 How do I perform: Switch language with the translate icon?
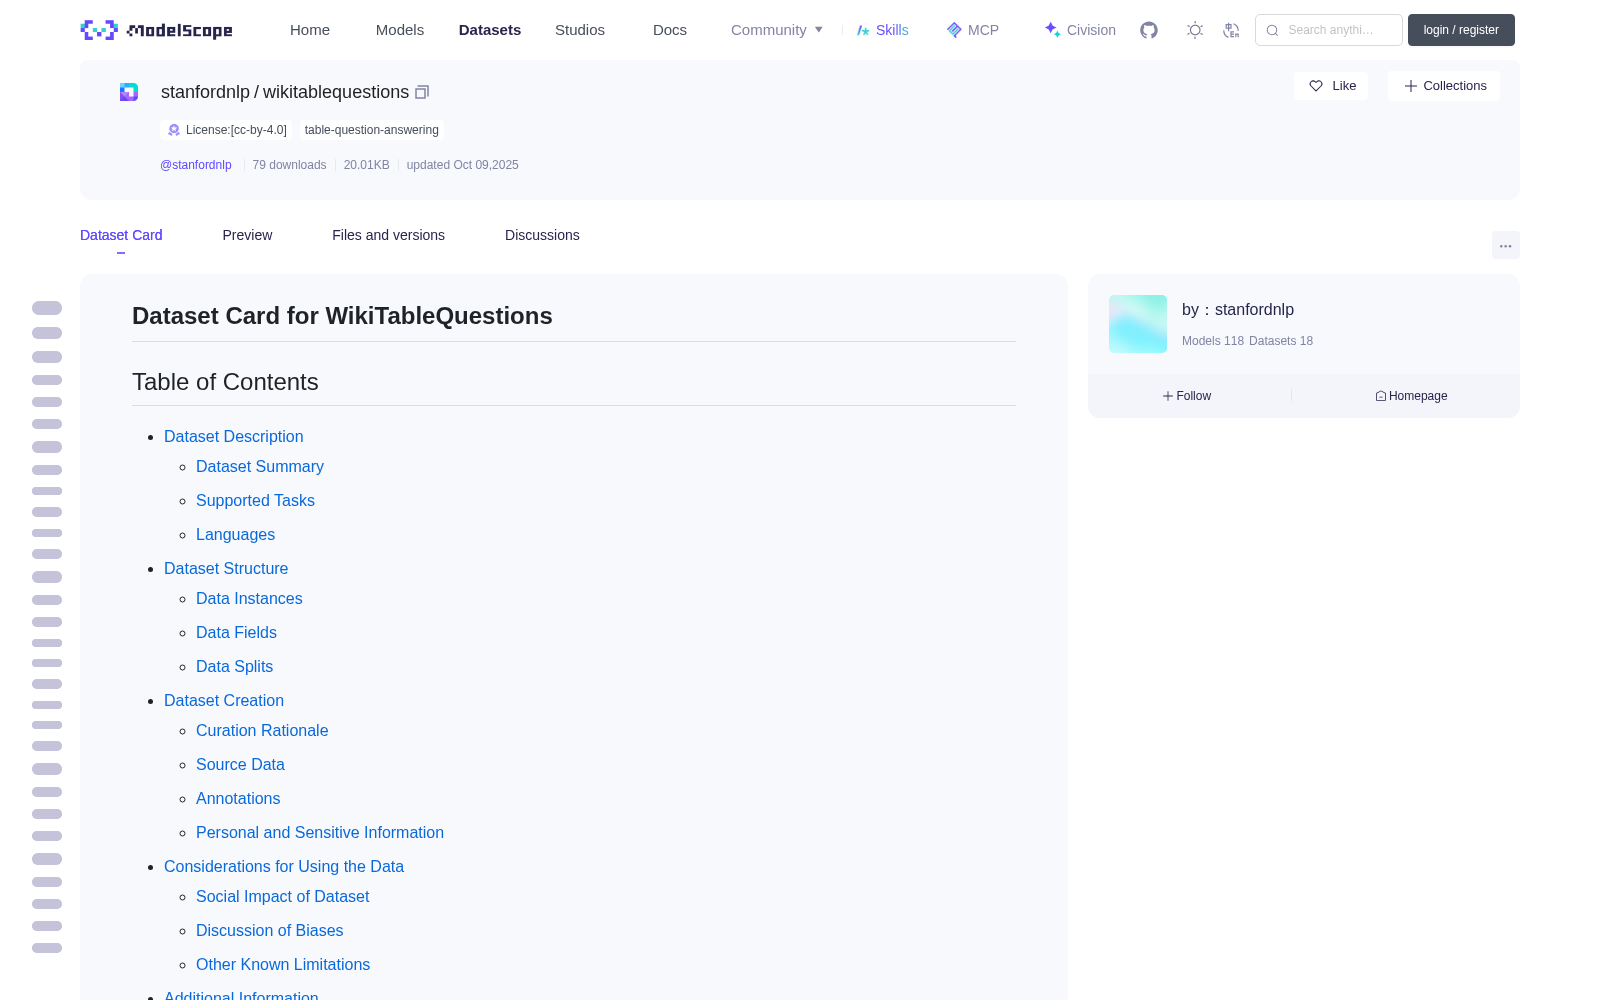1231,30
